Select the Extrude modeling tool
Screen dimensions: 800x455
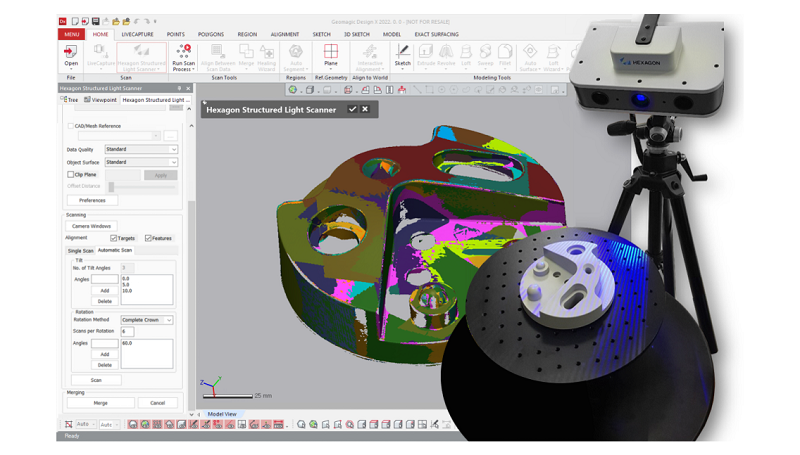pyautogui.click(x=426, y=55)
